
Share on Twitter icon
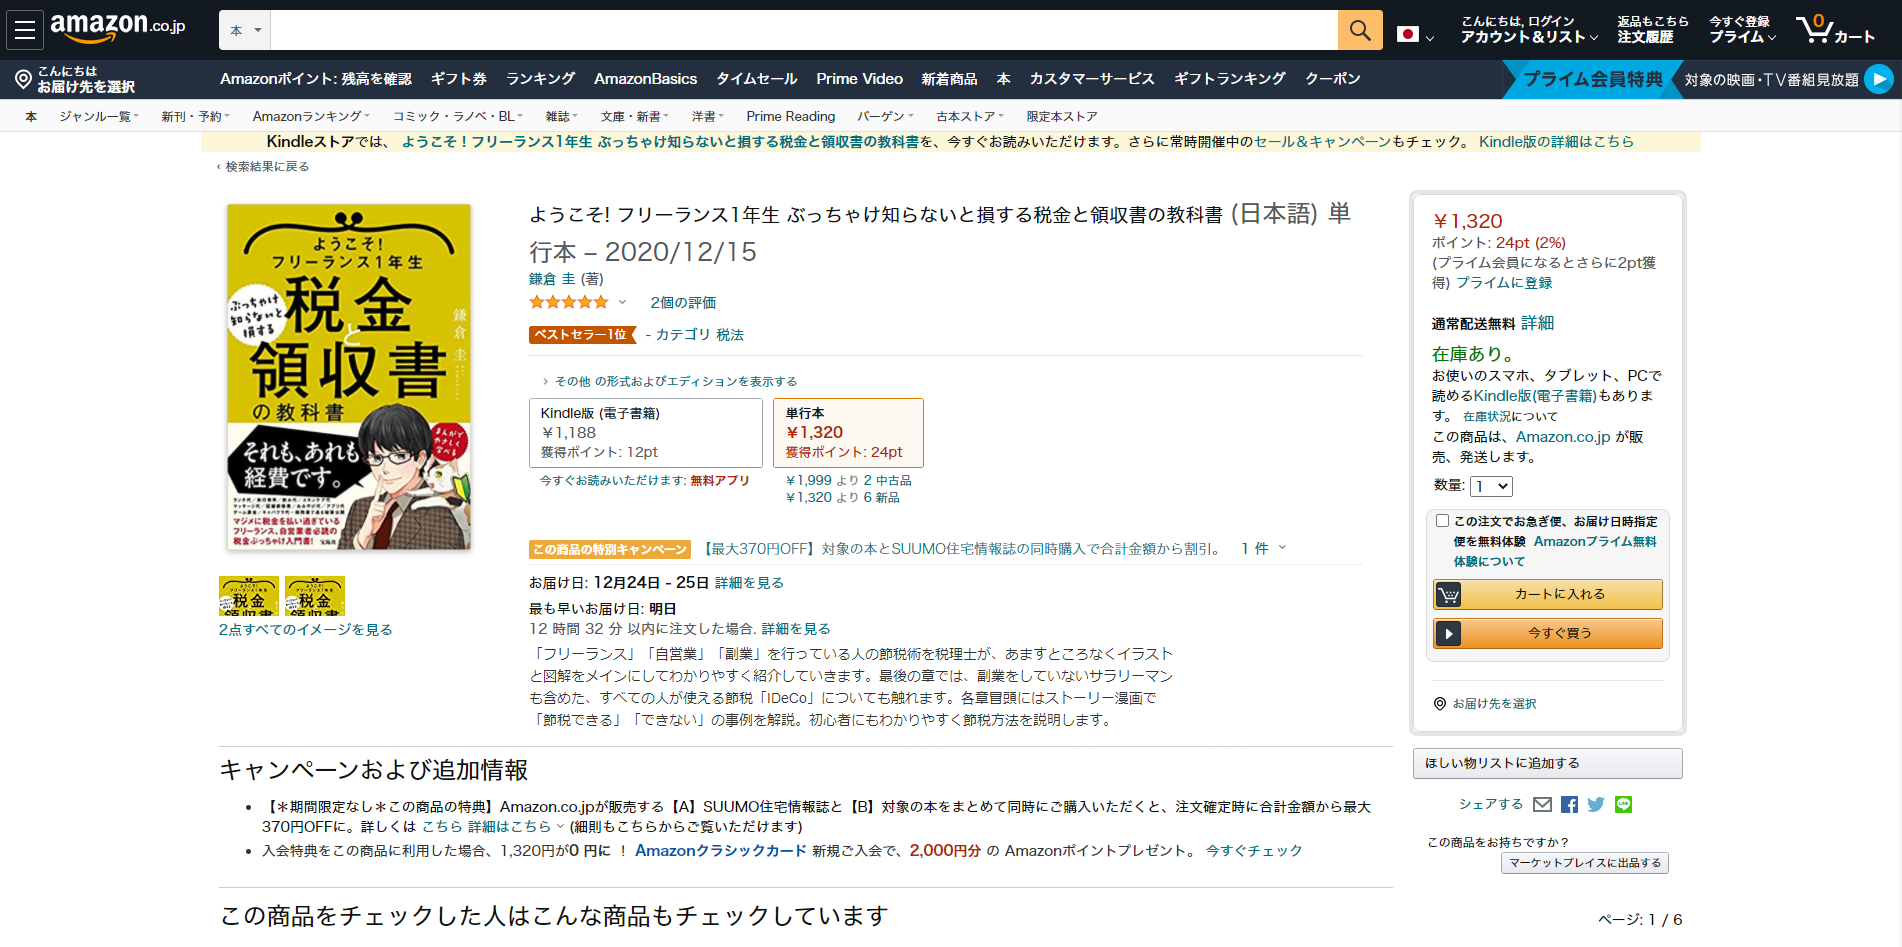pos(1596,805)
